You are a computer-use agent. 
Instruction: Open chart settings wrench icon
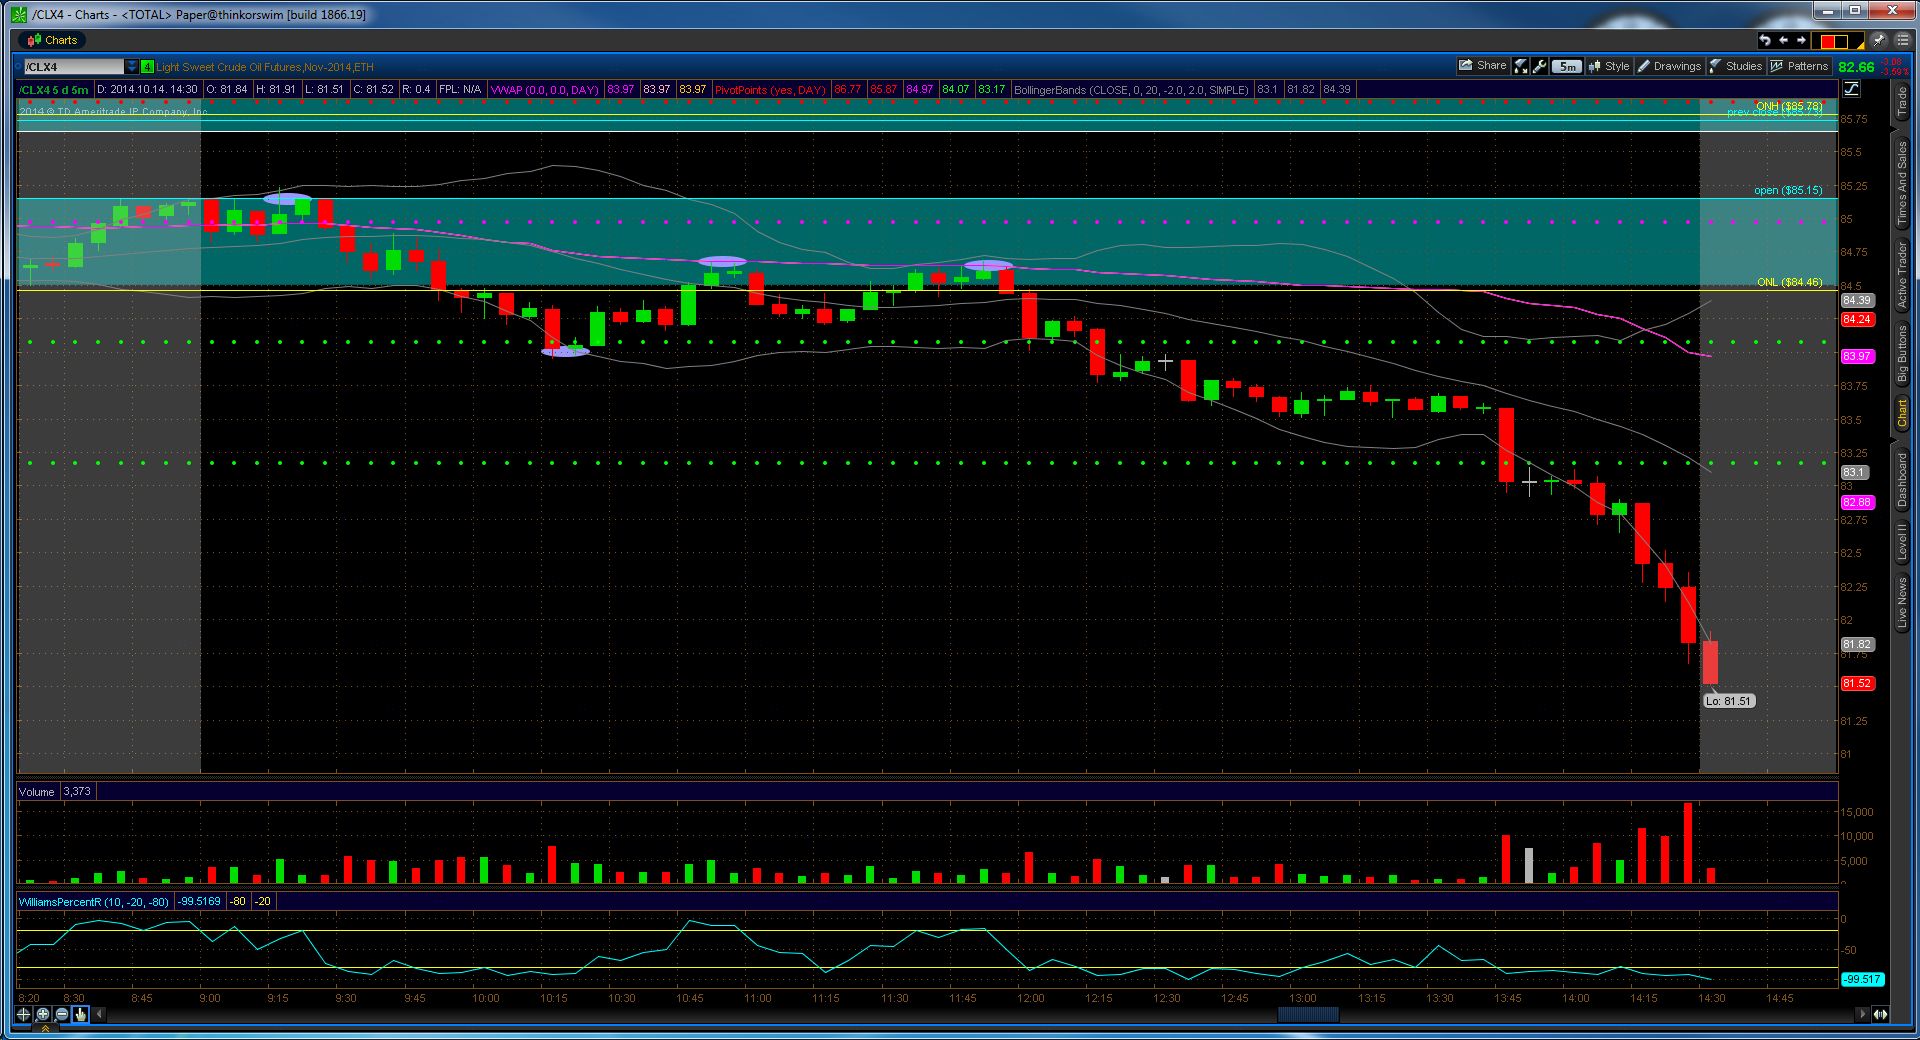click(x=1540, y=66)
